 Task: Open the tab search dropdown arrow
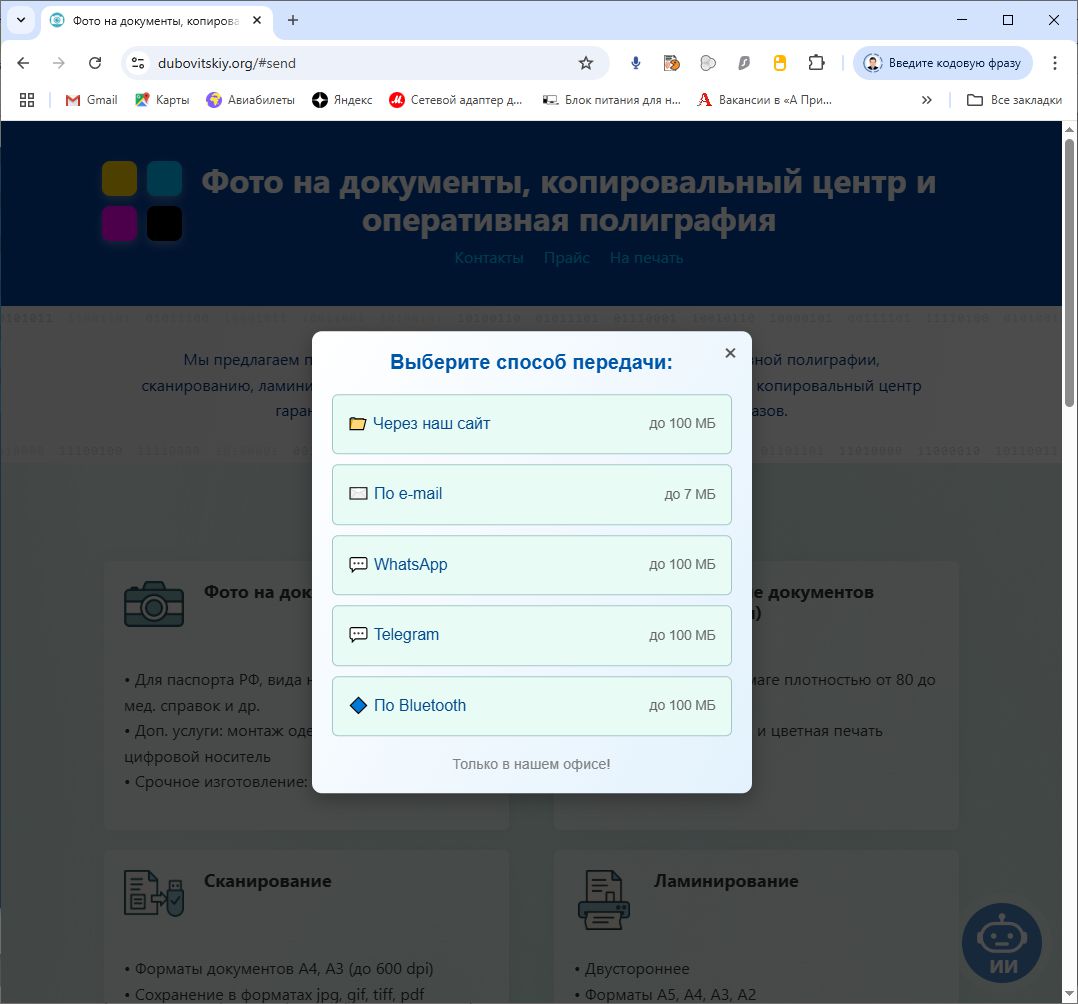tap(21, 20)
